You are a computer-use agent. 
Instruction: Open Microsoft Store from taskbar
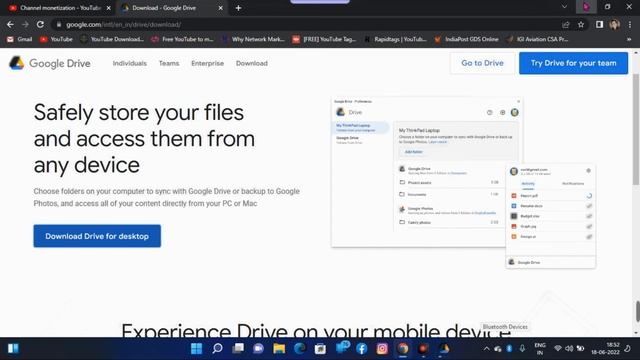(x=320, y=348)
